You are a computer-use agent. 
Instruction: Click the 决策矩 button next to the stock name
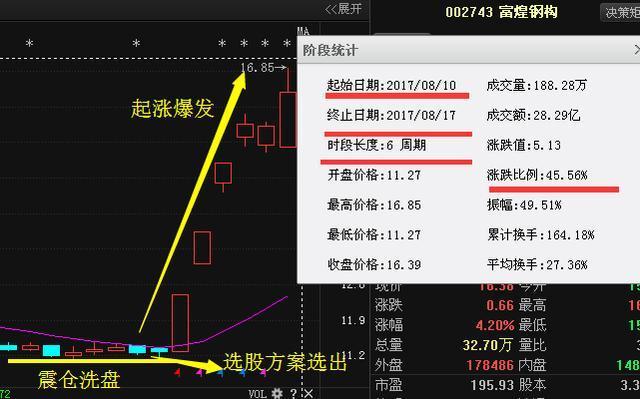pos(621,13)
